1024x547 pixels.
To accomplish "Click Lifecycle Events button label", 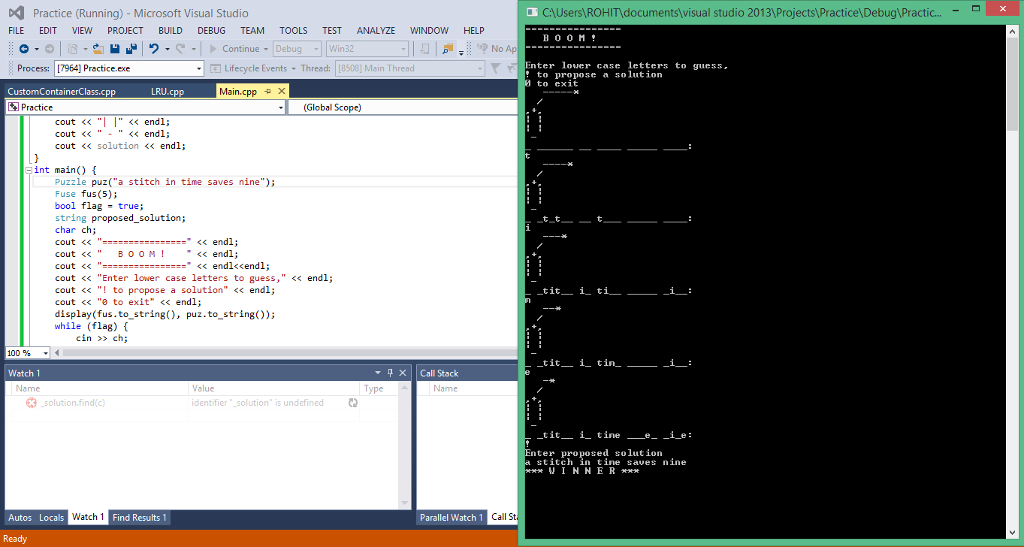I will pyautogui.click(x=255, y=69).
